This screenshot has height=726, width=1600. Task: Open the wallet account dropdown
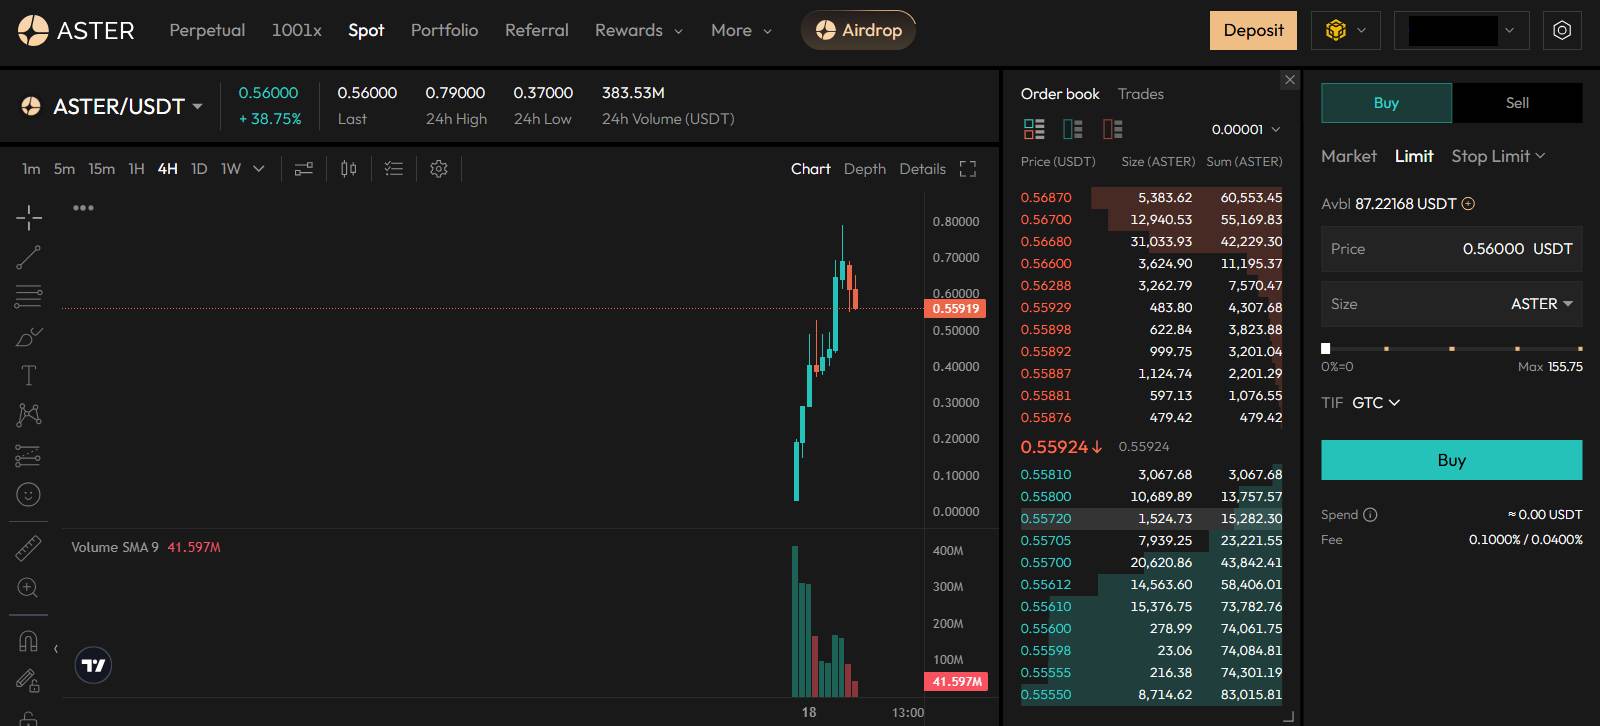pos(1462,31)
